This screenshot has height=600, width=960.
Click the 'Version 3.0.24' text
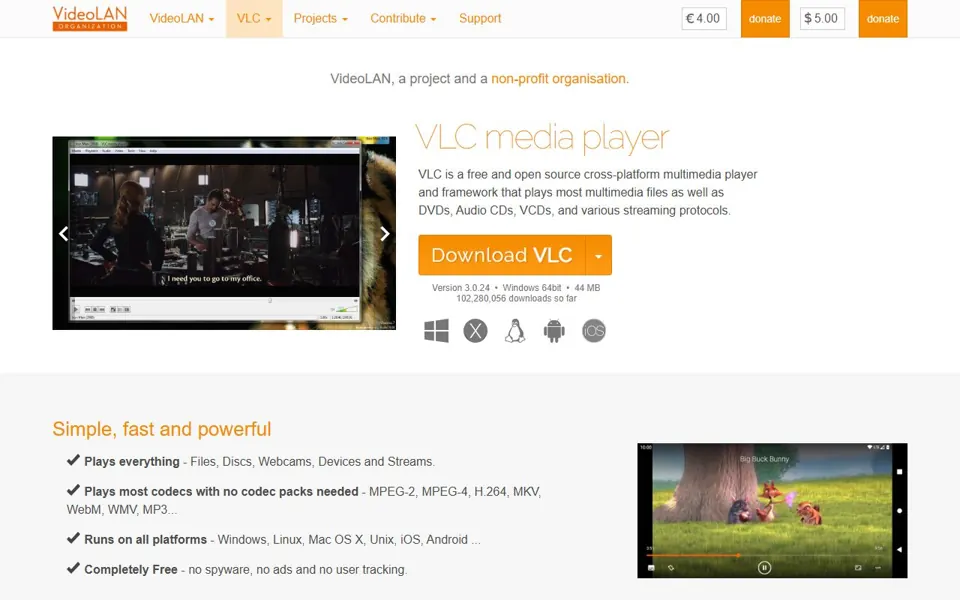(x=460, y=288)
